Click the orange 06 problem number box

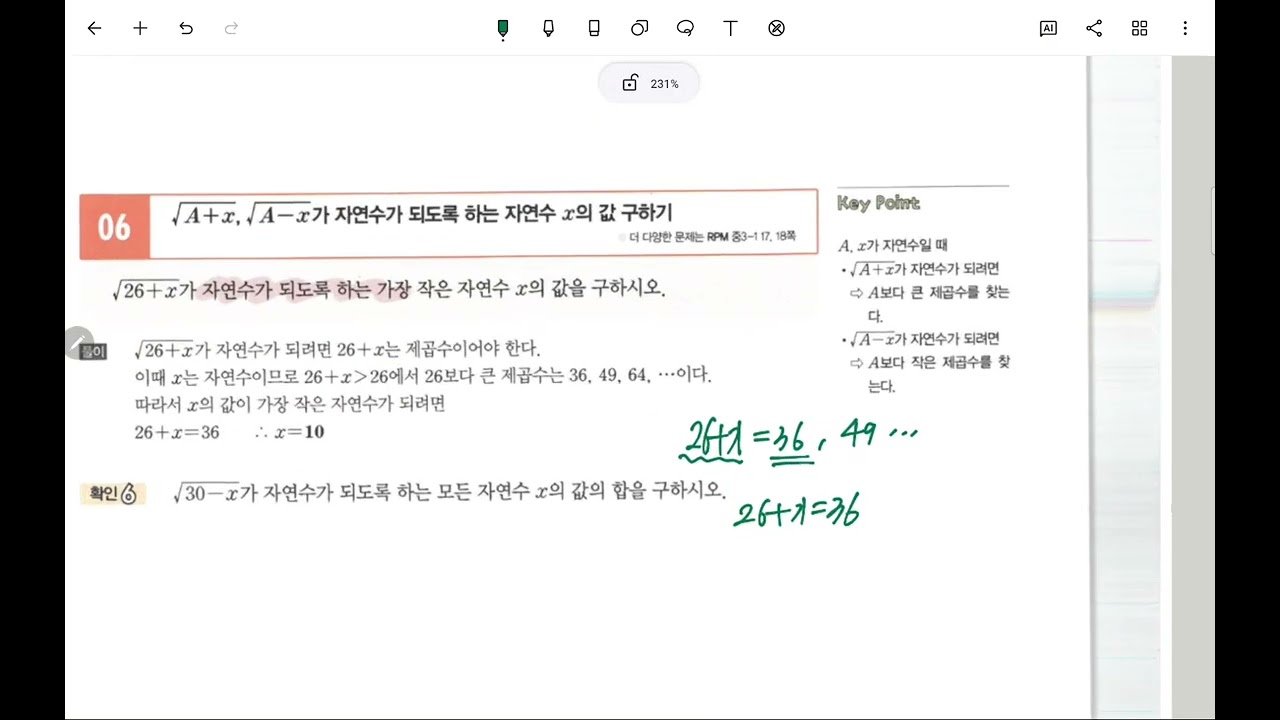[114, 227]
